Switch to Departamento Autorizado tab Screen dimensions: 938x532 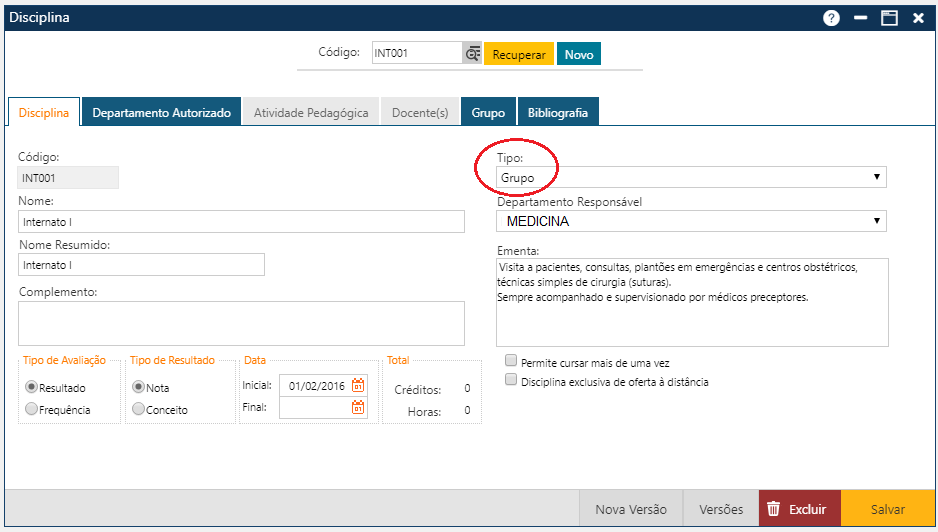(x=161, y=113)
